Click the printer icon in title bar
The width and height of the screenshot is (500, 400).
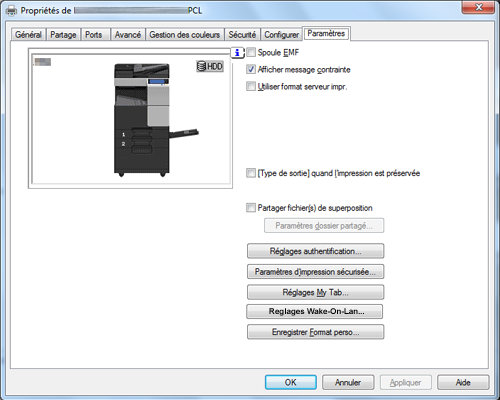12,10
